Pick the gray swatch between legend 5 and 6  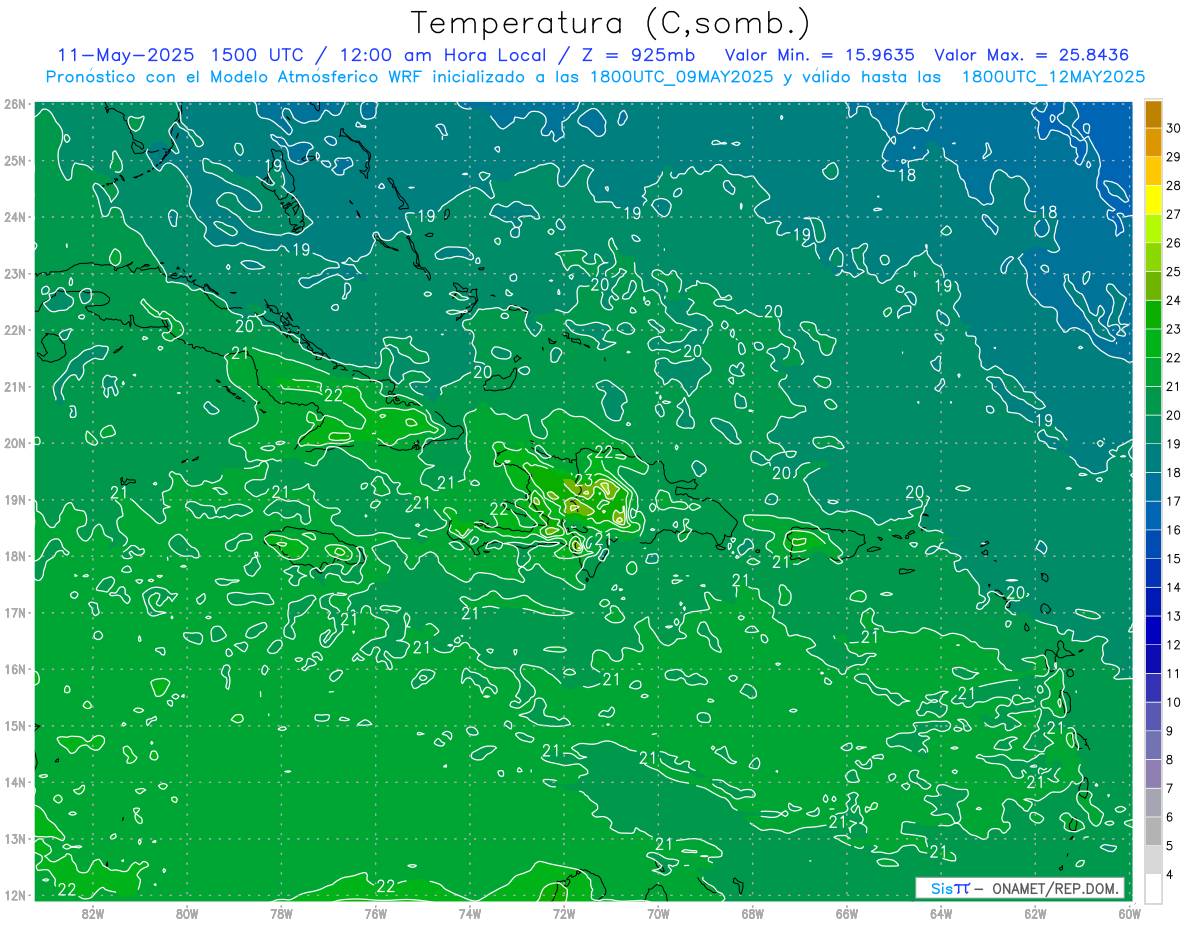pyautogui.click(x=1153, y=830)
